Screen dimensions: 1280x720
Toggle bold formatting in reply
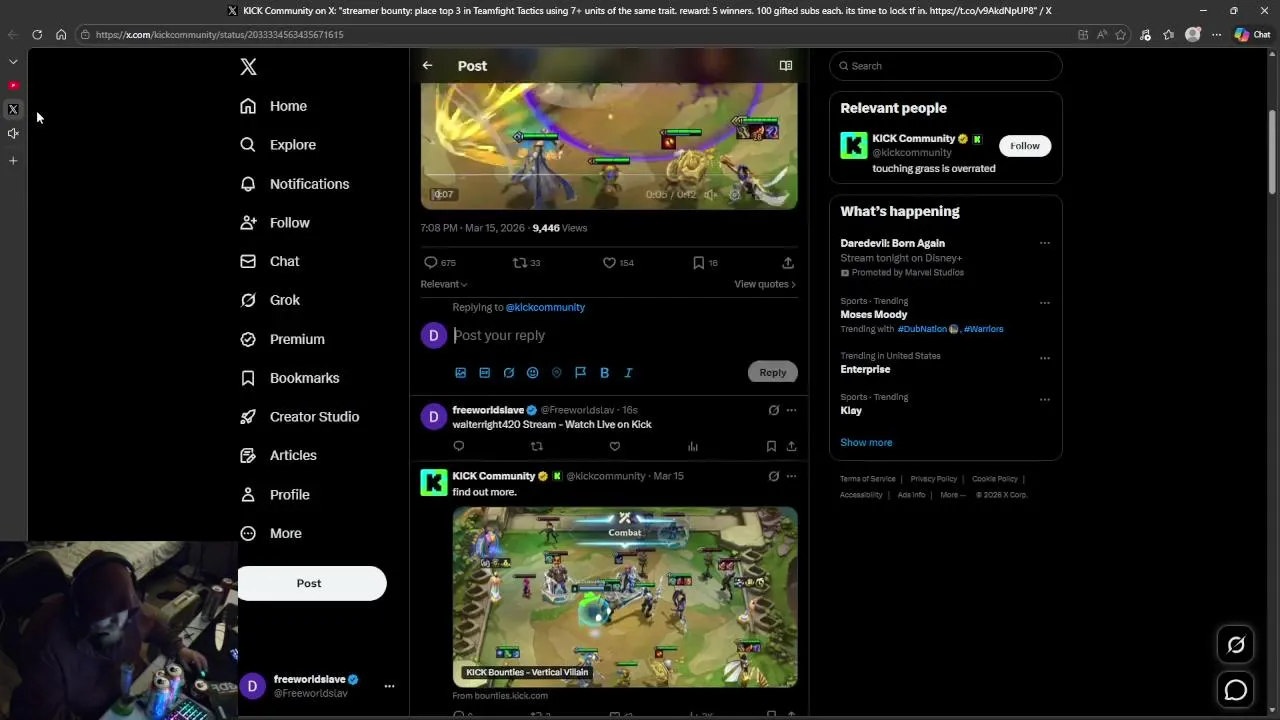tap(604, 373)
